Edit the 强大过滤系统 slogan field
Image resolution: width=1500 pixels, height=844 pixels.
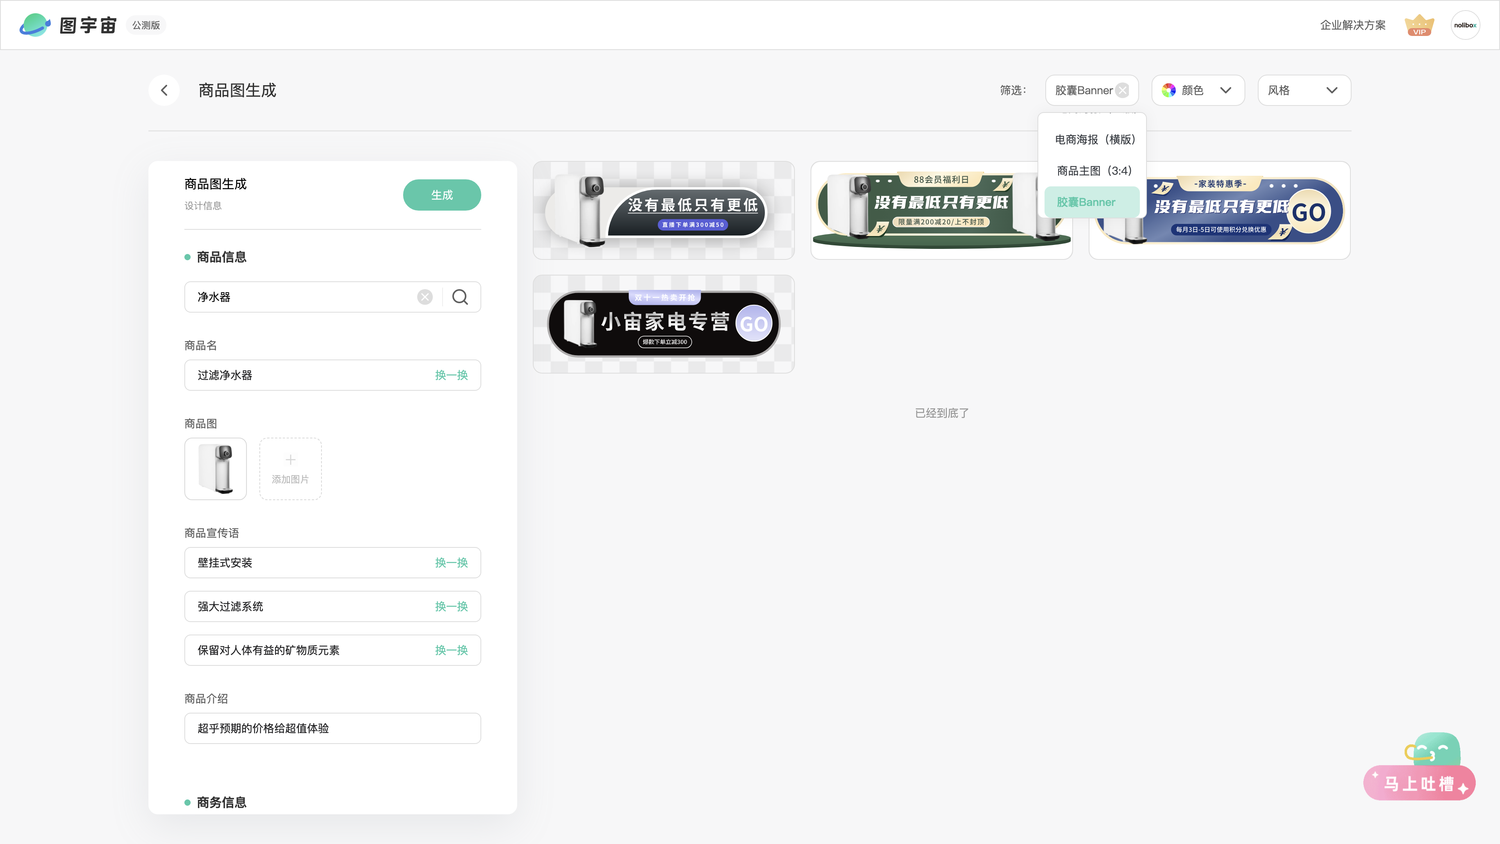[332, 607]
